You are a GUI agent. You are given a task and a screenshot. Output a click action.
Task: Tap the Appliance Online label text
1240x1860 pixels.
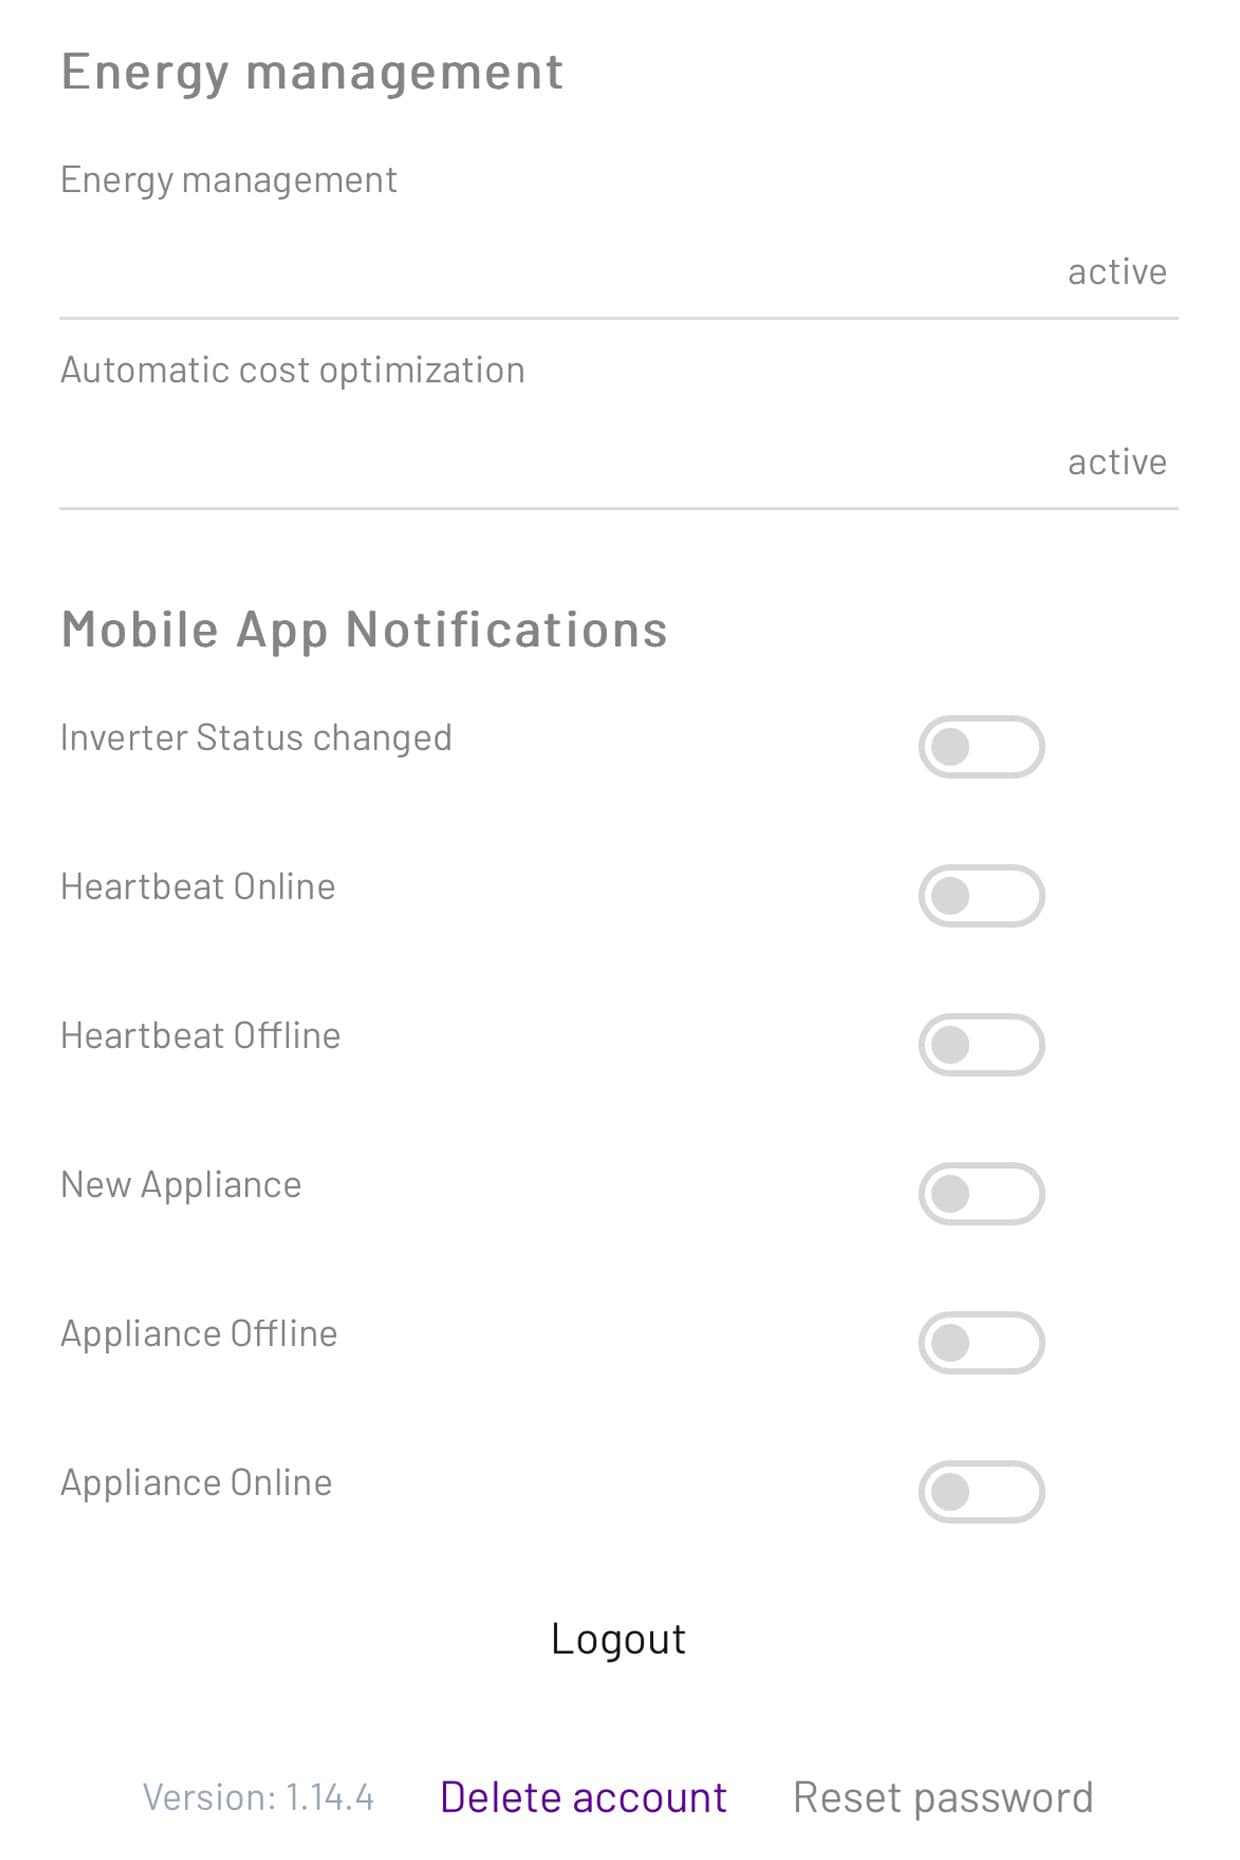coord(196,1483)
